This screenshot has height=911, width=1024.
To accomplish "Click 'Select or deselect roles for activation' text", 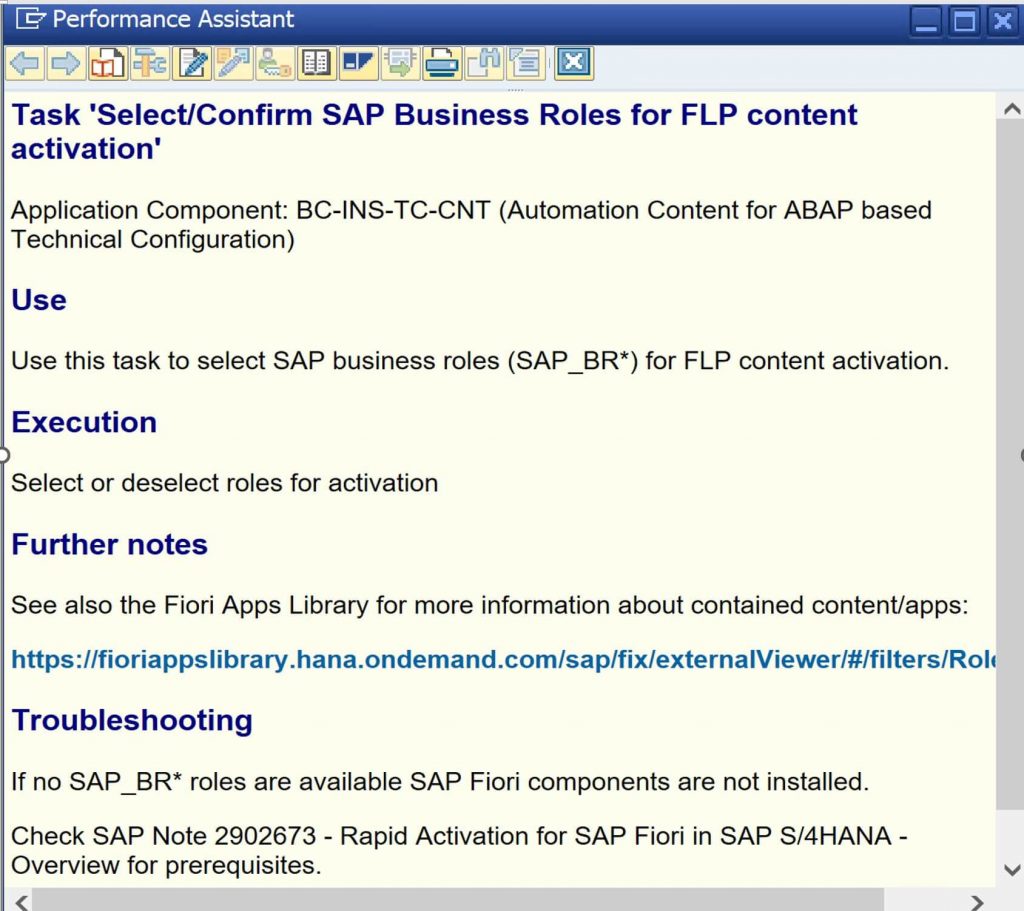I will pyautogui.click(x=225, y=483).
